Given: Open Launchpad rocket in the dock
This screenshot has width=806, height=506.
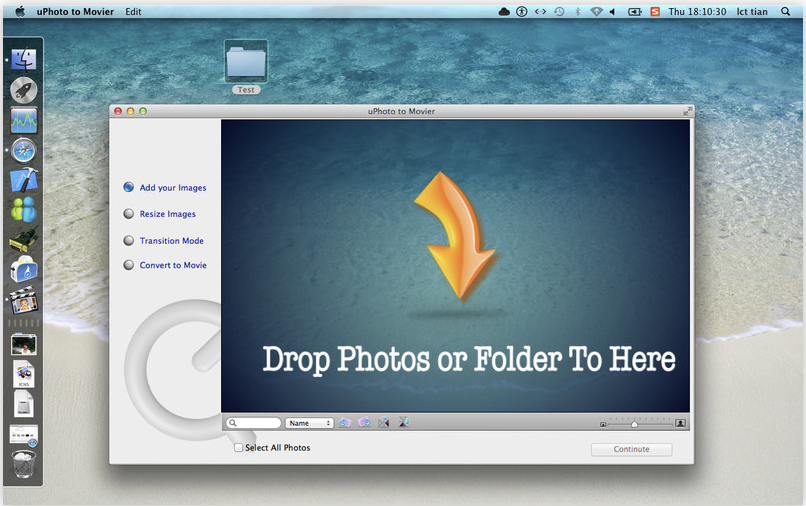Looking at the screenshot, I should [x=24, y=90].
